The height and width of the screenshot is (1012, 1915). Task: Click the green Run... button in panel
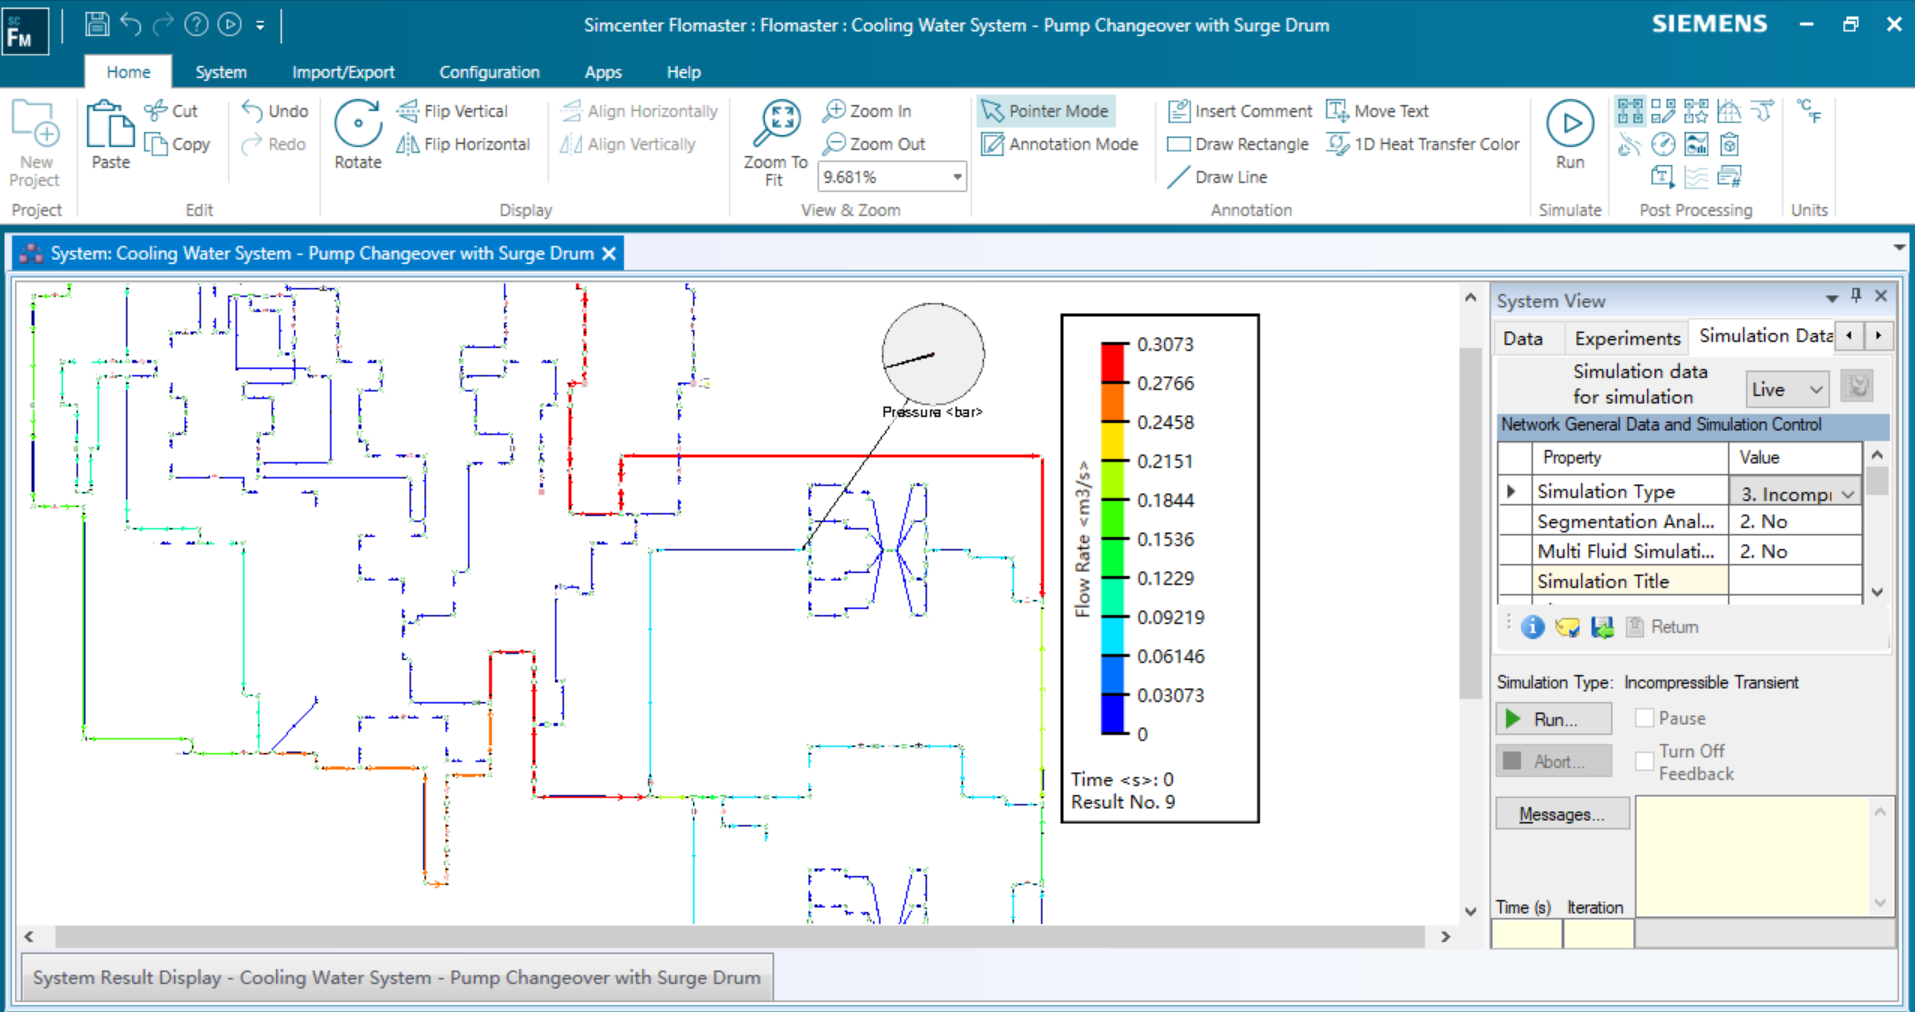[x=1554, y=719]
